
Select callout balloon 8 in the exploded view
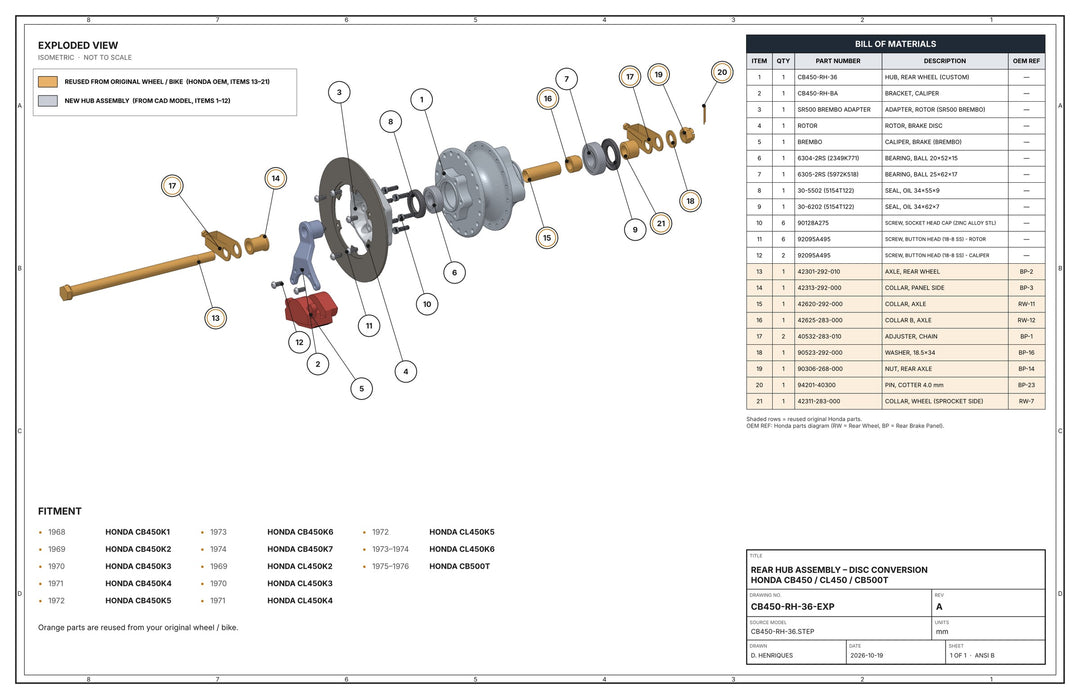point(391,122)
